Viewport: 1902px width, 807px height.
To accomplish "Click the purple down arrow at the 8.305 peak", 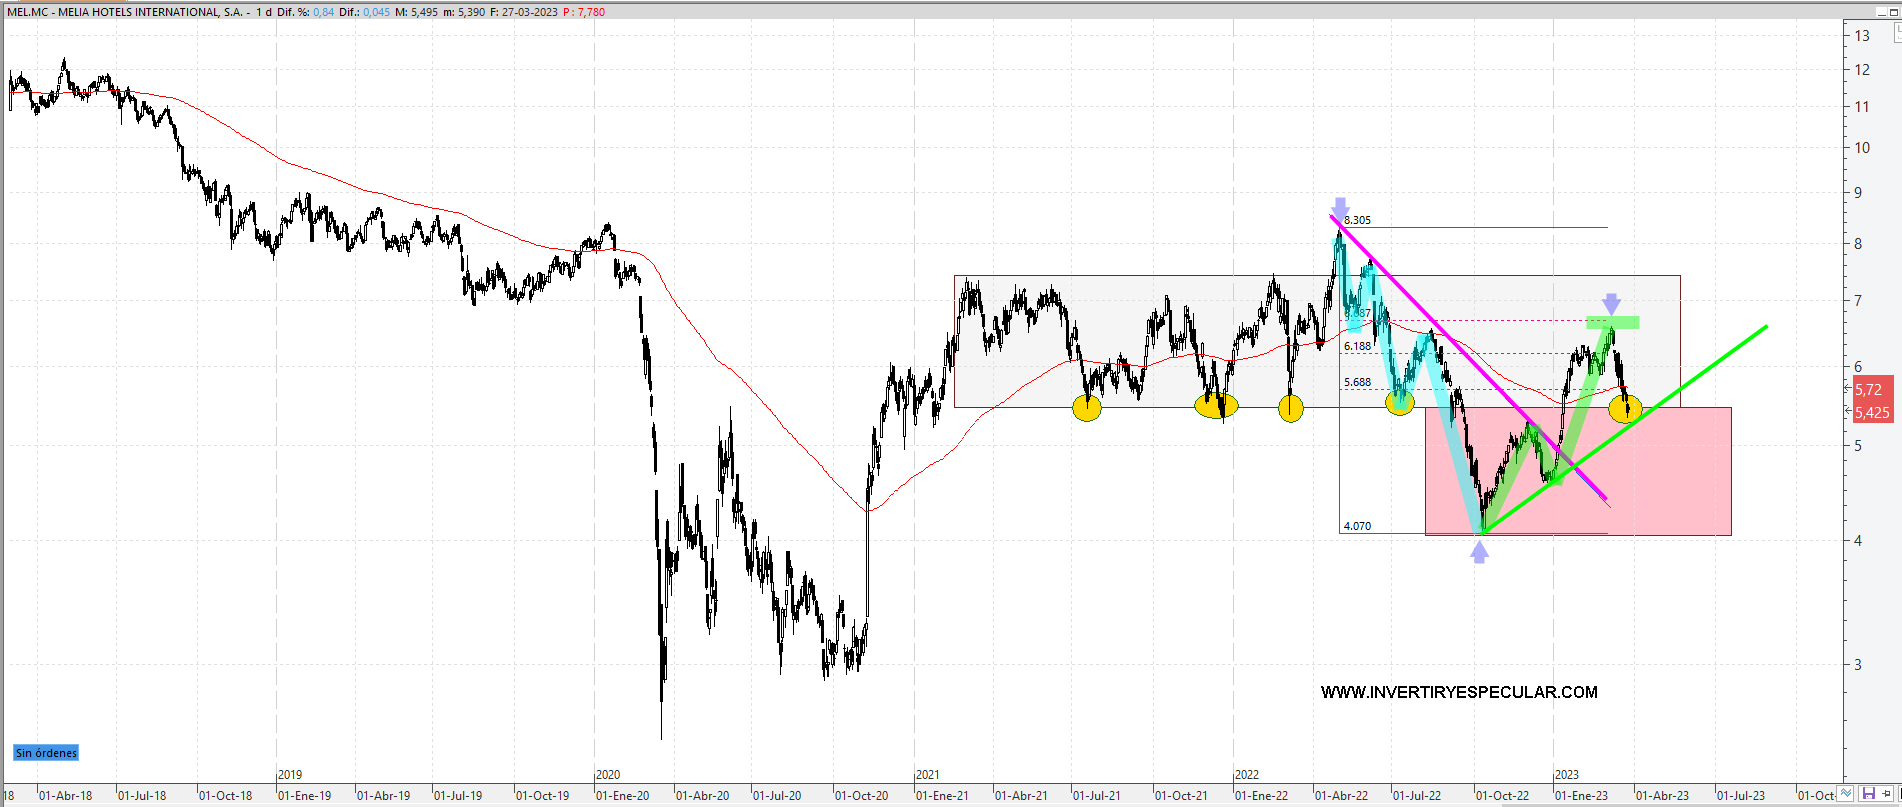I will pyautogui.click(x=1340, y=208).
